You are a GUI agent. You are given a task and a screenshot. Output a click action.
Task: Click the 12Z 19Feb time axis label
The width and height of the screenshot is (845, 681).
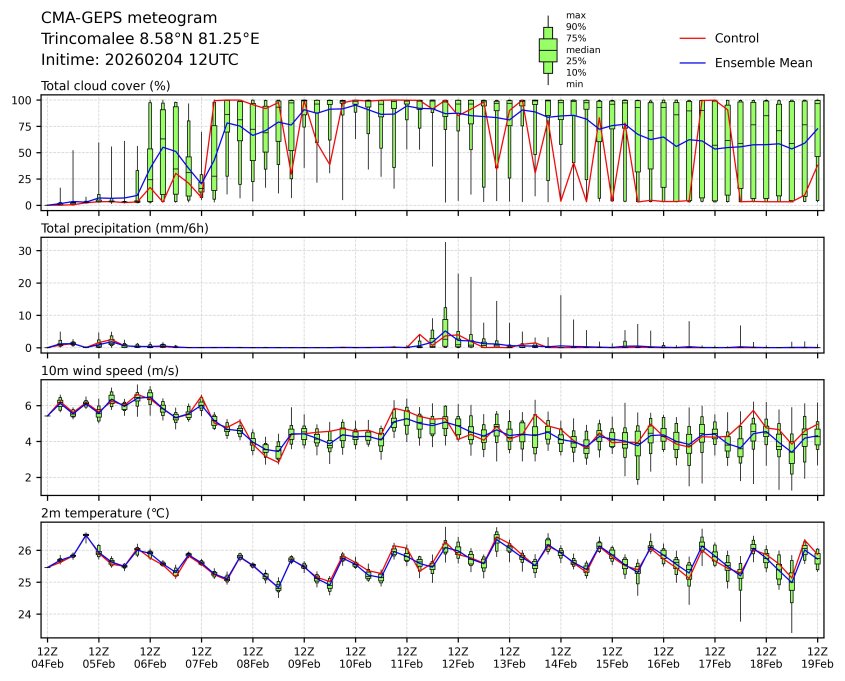[818, 657]
